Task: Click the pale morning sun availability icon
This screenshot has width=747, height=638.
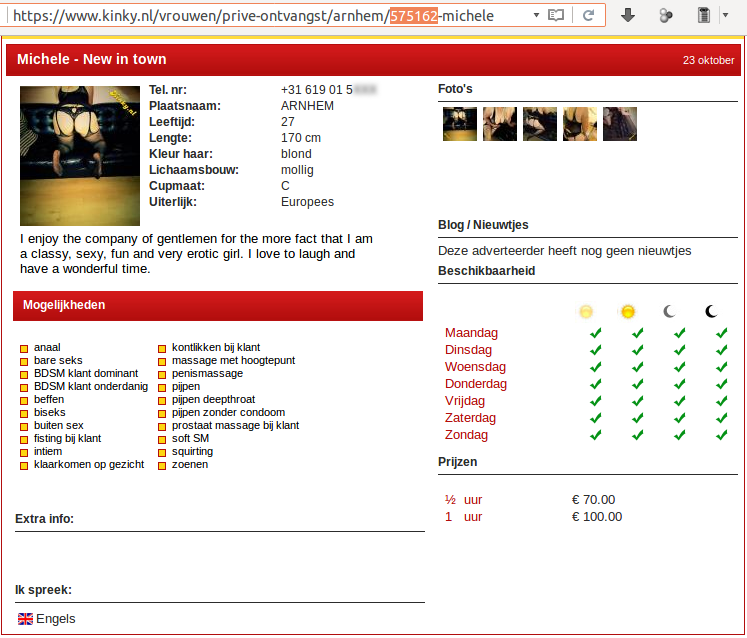Action: tap(586, 312)
